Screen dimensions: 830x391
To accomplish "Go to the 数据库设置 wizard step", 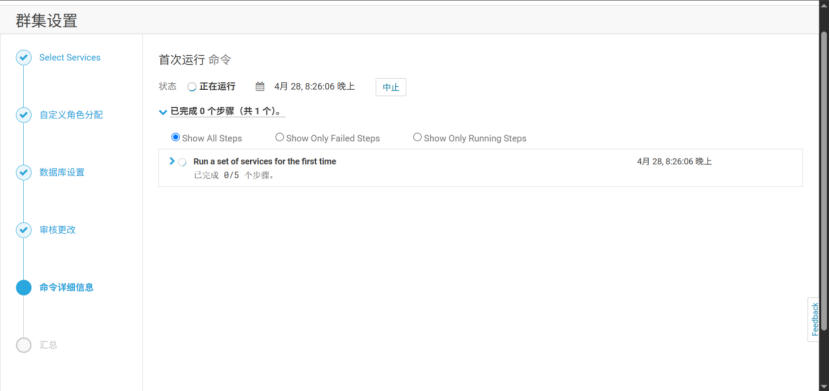I will [x=62, y=172].
